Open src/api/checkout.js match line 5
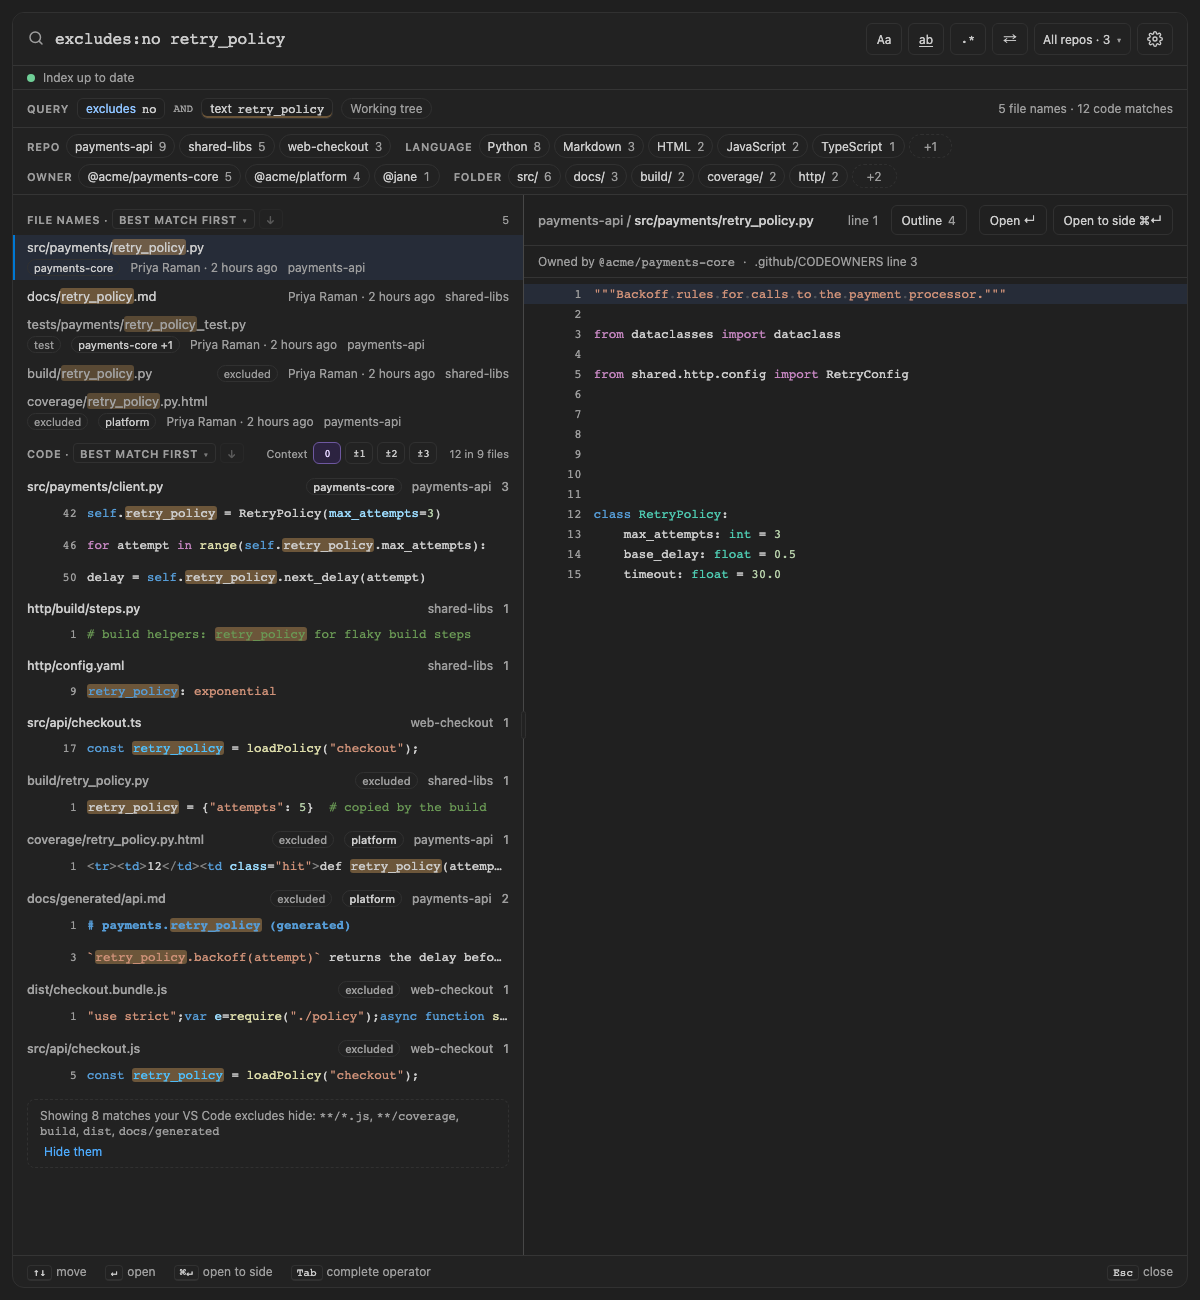This screenshot has height=1300, width=1200. click(x=268, y=1075)
